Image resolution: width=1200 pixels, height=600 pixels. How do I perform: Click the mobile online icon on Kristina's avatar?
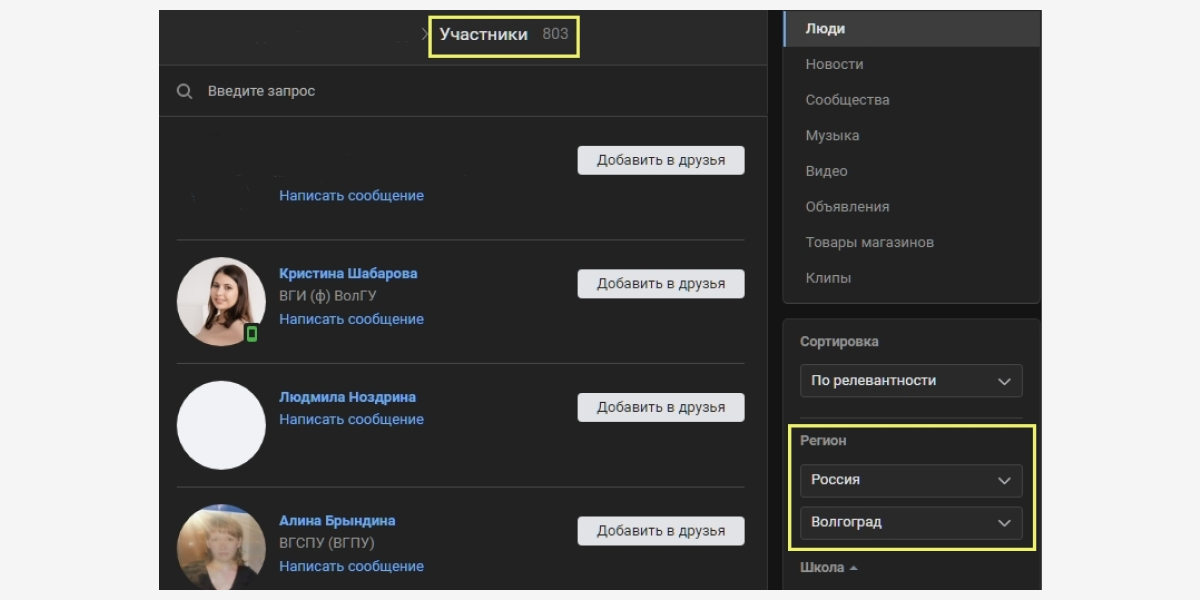pyautogui.click(x=252, y=334)
